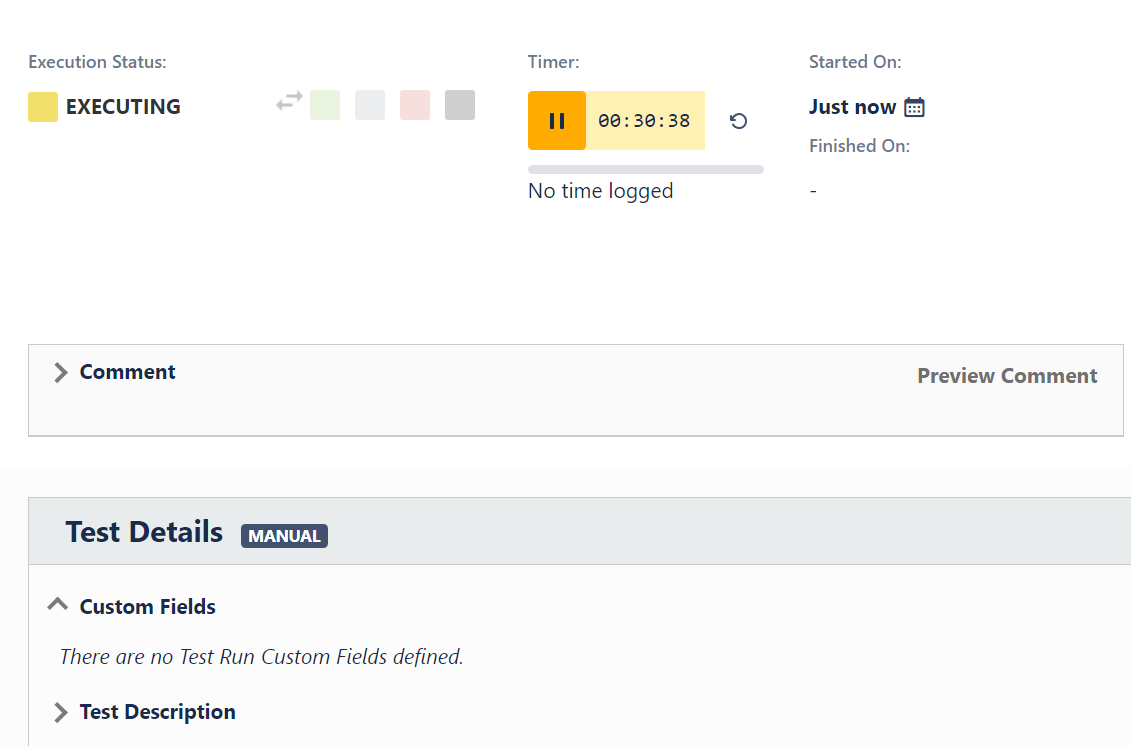Screen dimensions: 1131x746
Task: Set status using the dark gray swatch
Action: (460, 105)
